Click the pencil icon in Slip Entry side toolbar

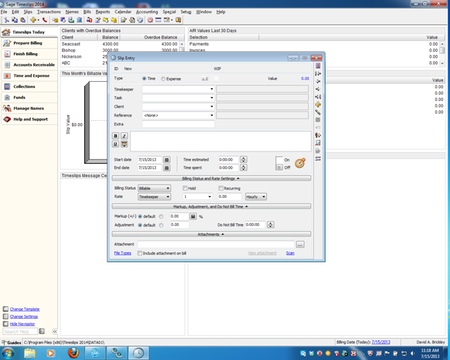tap(318, 112)
